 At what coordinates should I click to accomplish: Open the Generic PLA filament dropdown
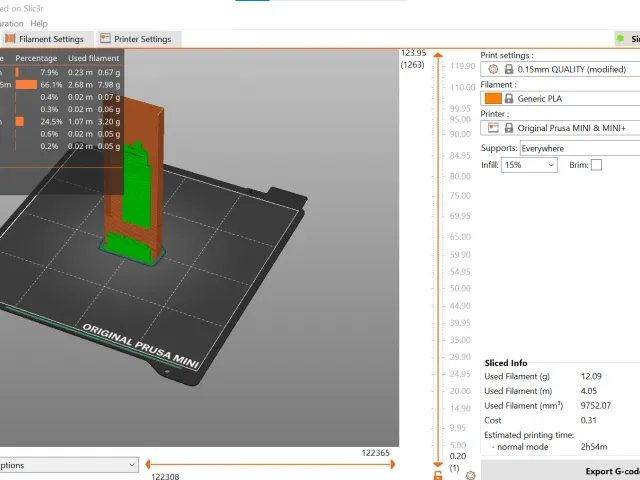(560, 99)
